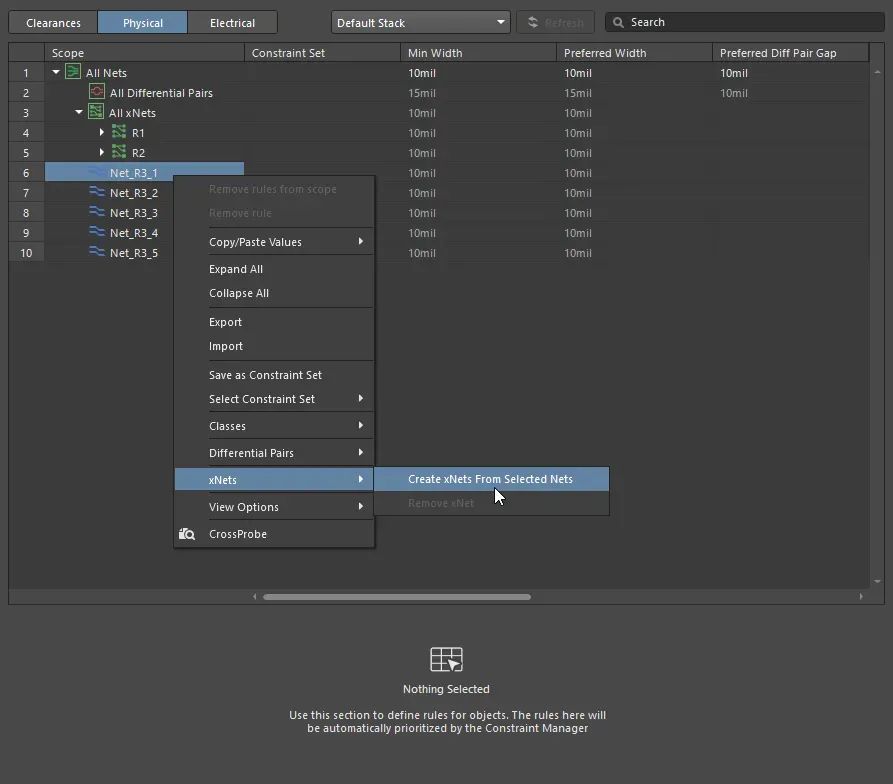Viewport: 893px width, 784px height.
Task: Select the All Nets row label
Action: [x=106, y=73]
